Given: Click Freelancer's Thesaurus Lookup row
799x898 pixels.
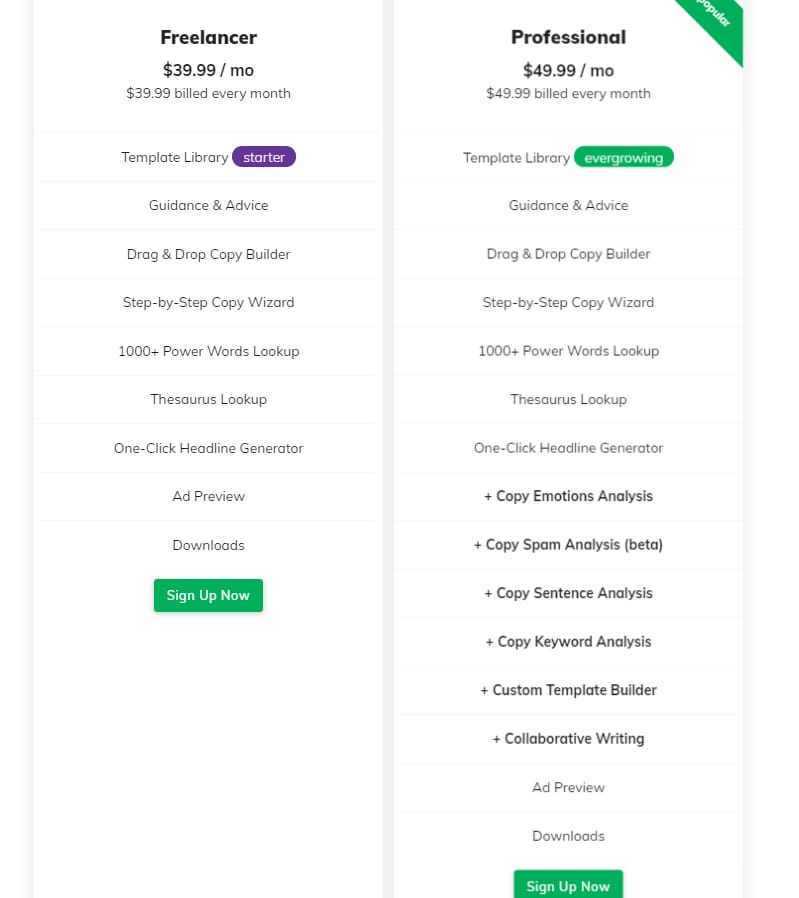Looking at the screenshot, I should [208, 399].
